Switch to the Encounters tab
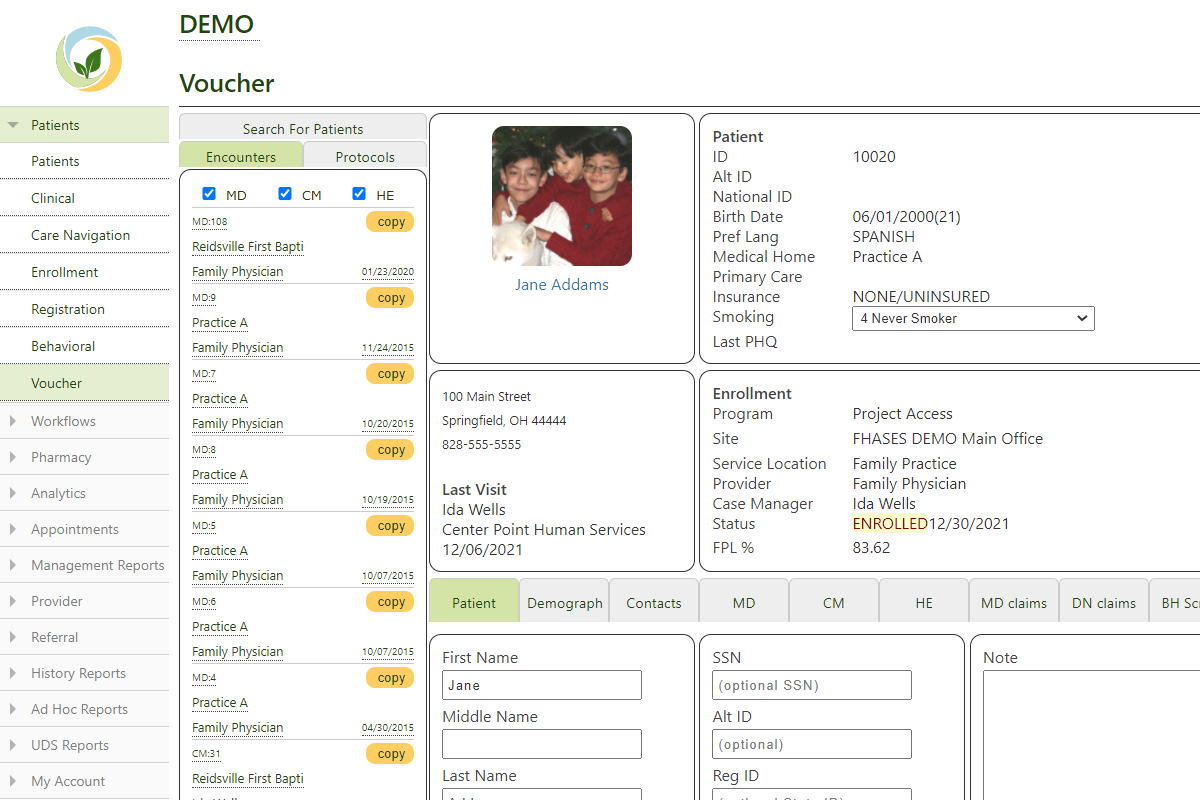The width and height of the screenshot is (1200, 800). point(241,156)
